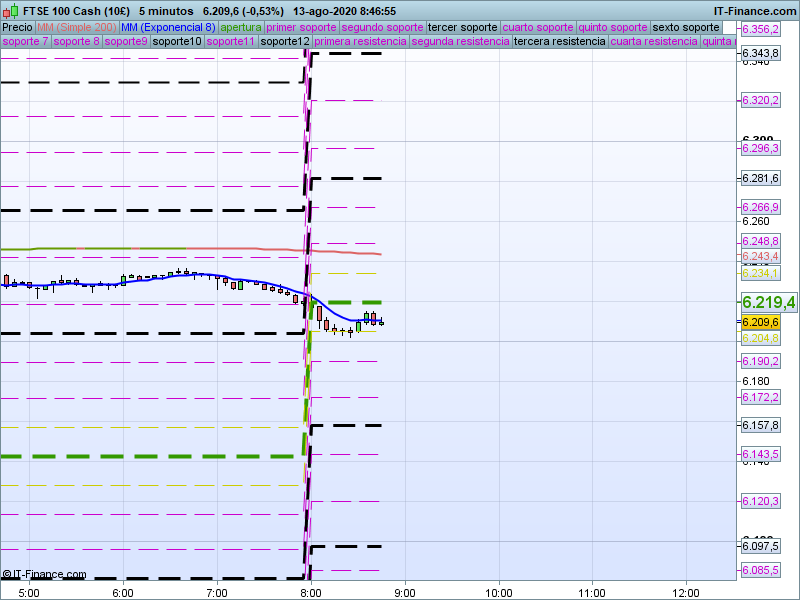
Task: Select the MM (Simple 200) indicator label
Action: (x=69, y=27)
